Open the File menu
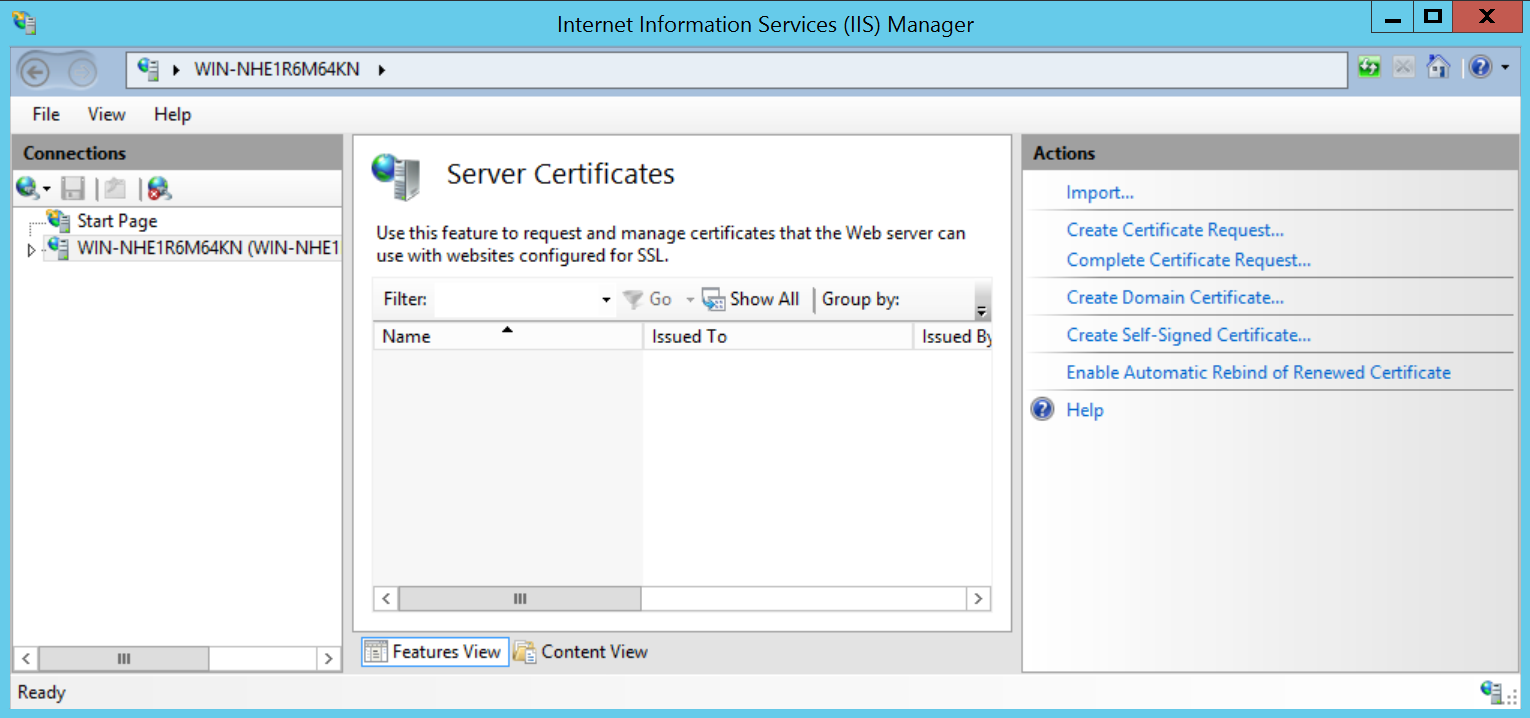Image resolution: width=1530 pixels, height=718 pixels. [x=46, y=114]
